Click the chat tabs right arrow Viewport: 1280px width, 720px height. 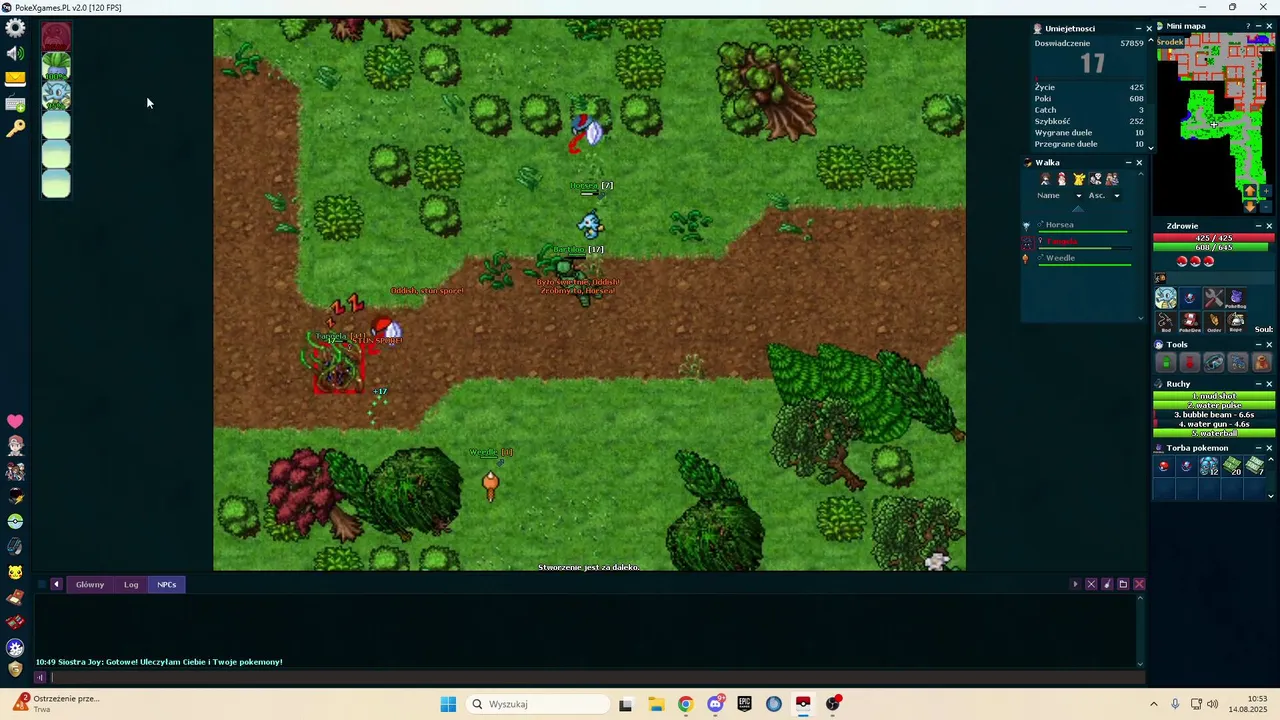coord(1075,584)
